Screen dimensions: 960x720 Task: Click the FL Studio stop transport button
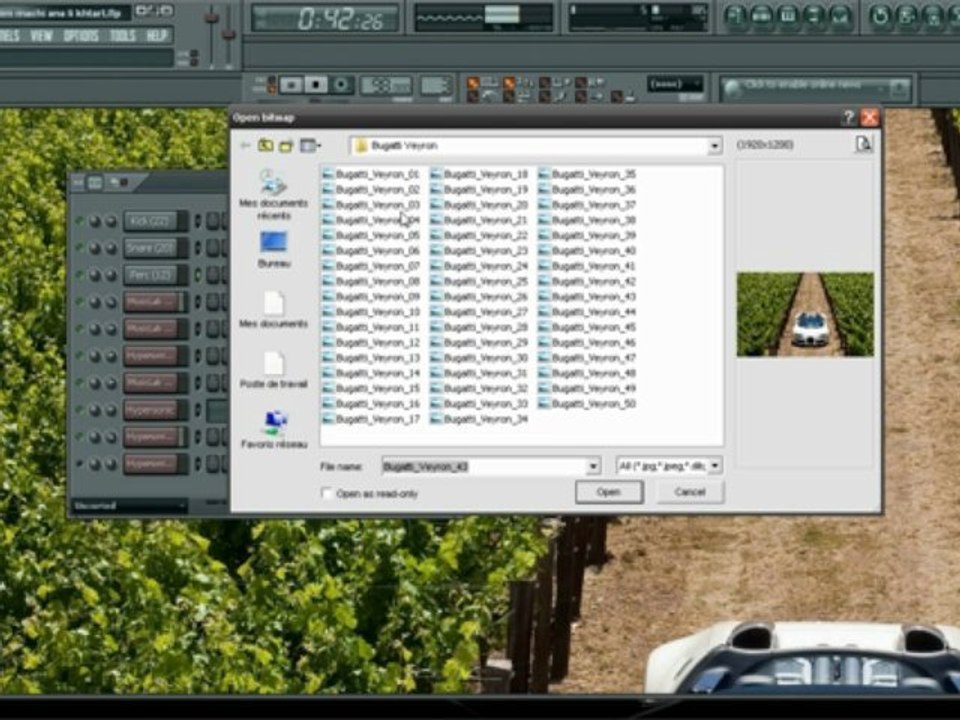coord(316,85)
